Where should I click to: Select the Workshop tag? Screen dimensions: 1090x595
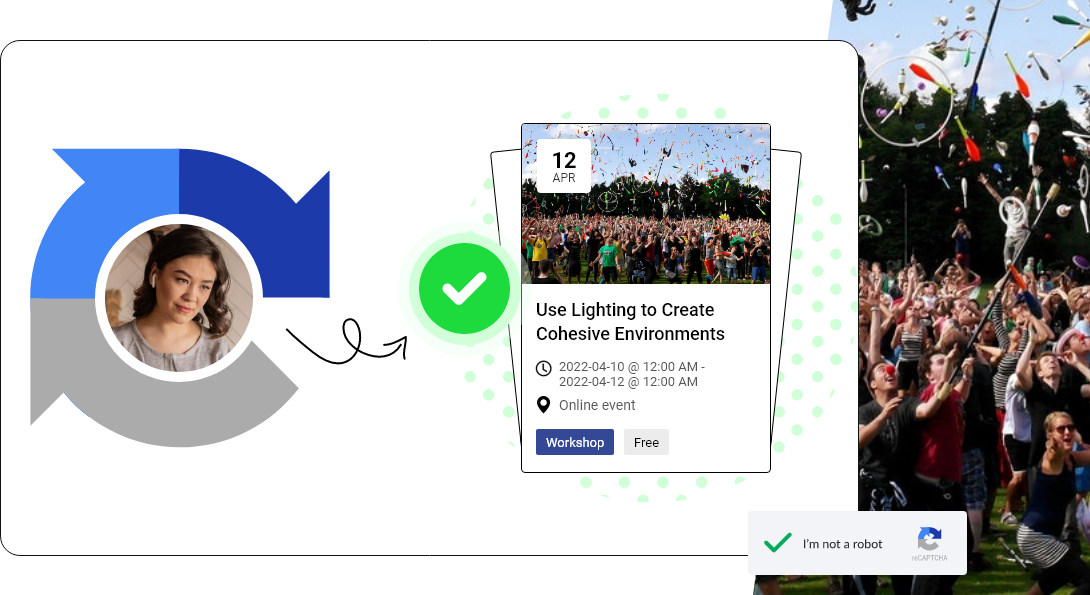tap(575, 442)
